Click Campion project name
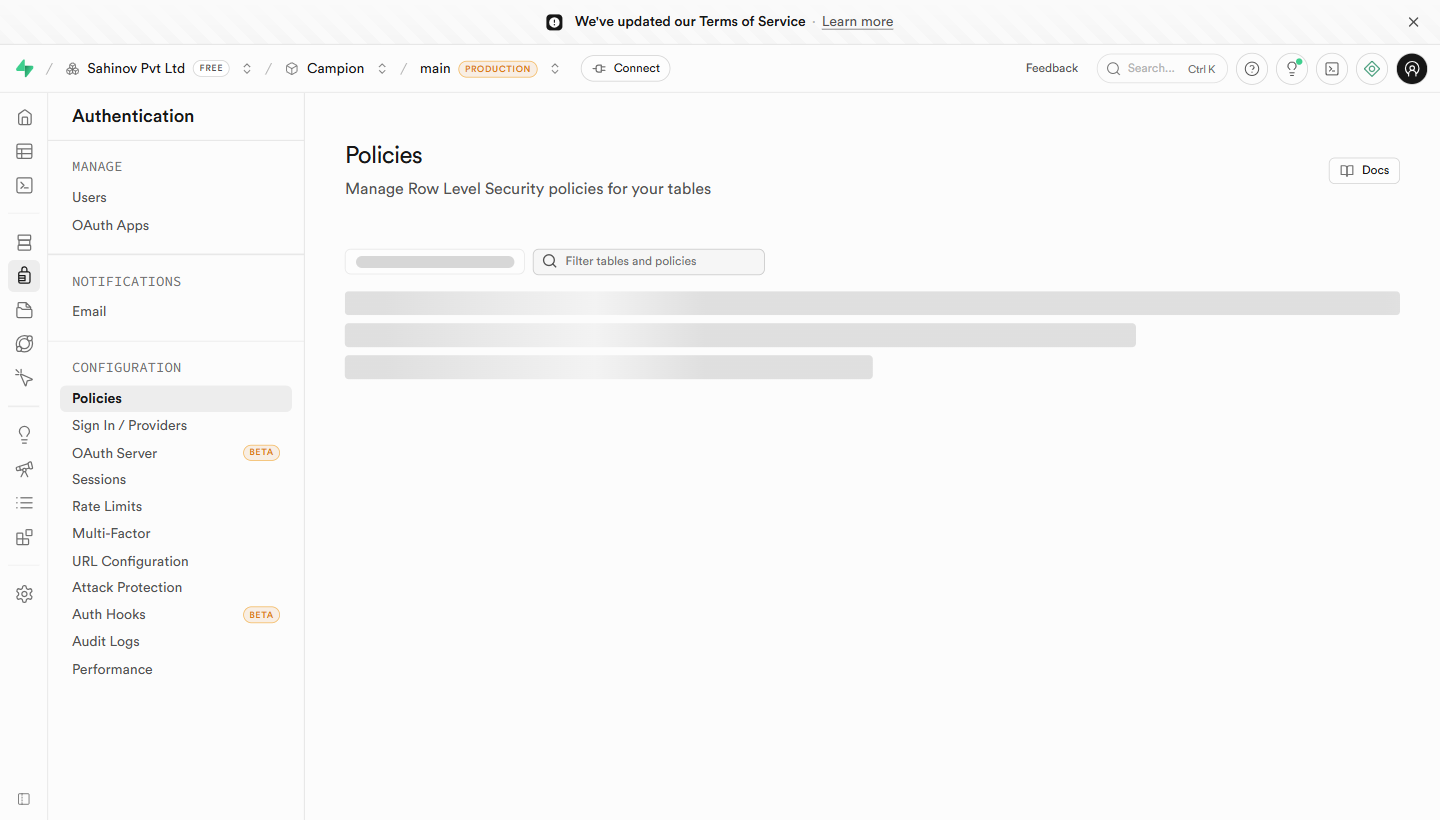 [335, 68]
